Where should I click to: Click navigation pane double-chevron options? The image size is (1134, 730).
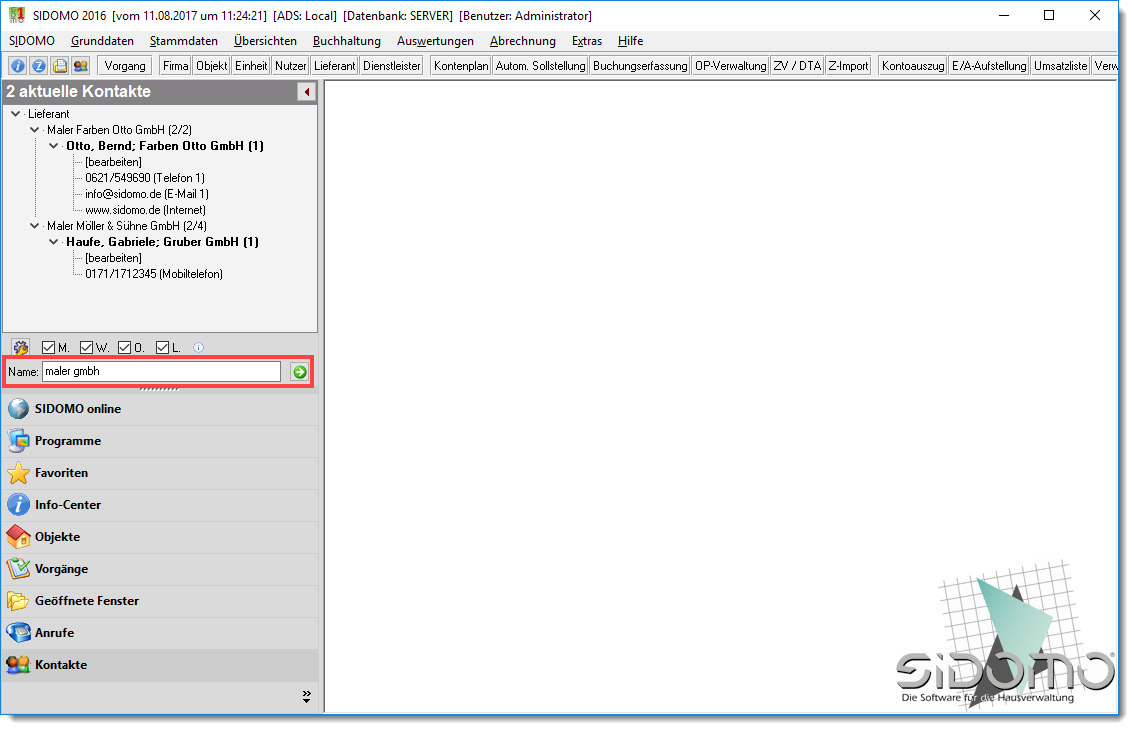click(x=307, y=697)
